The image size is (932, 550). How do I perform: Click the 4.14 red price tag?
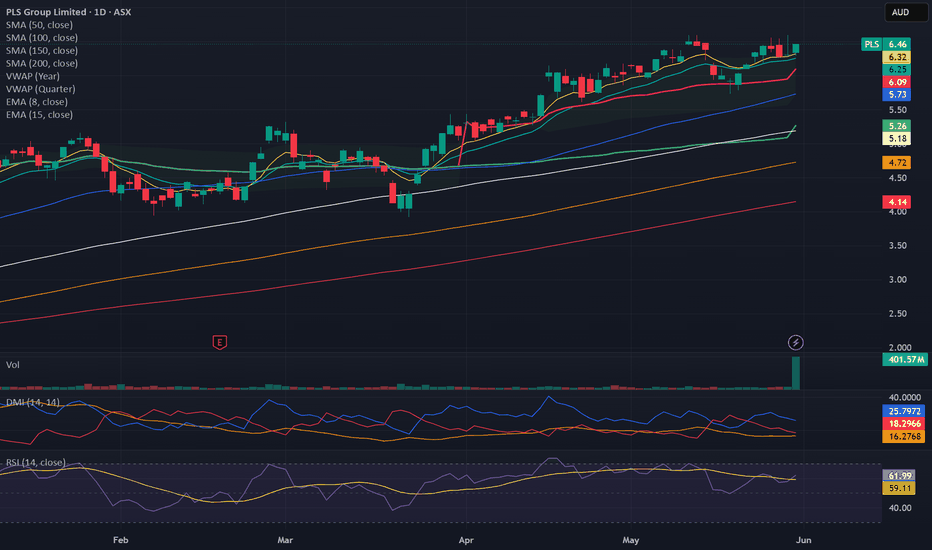tap(896, 202)
